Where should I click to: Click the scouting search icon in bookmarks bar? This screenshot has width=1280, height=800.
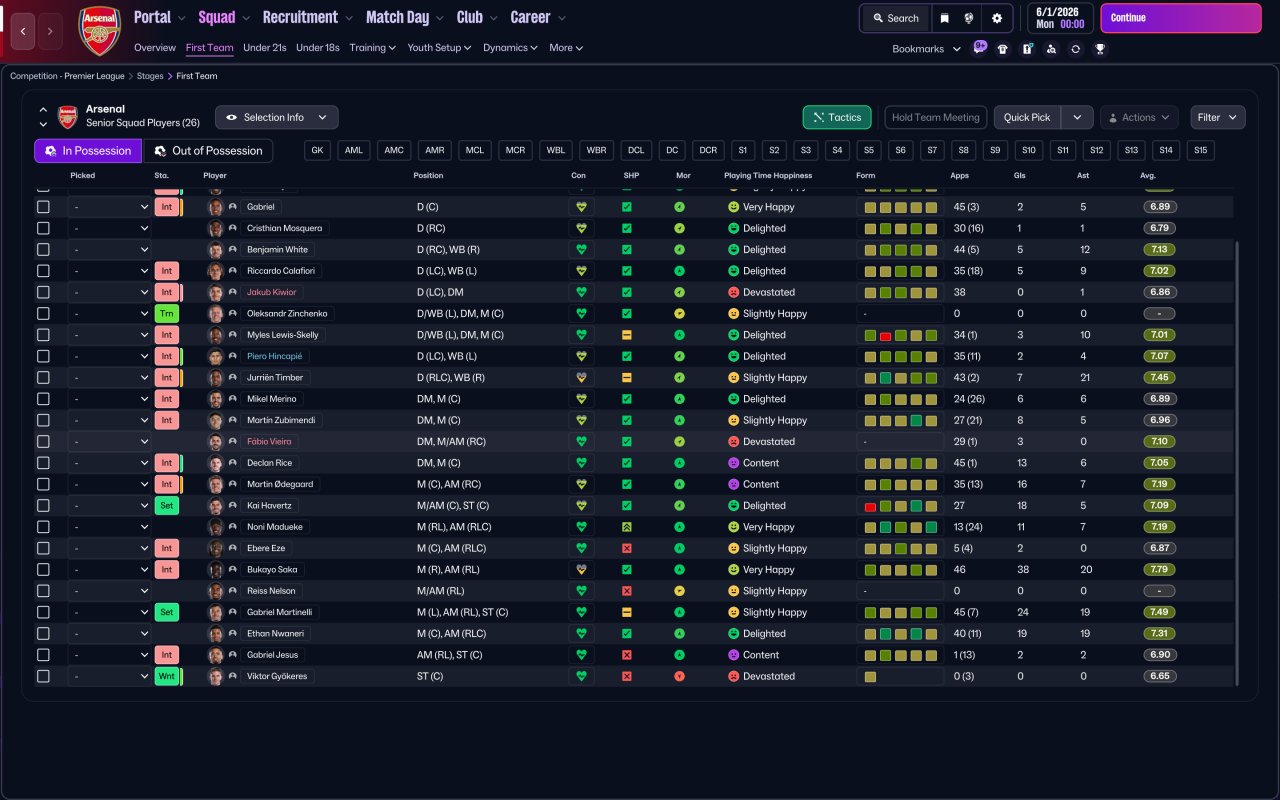1051,49
